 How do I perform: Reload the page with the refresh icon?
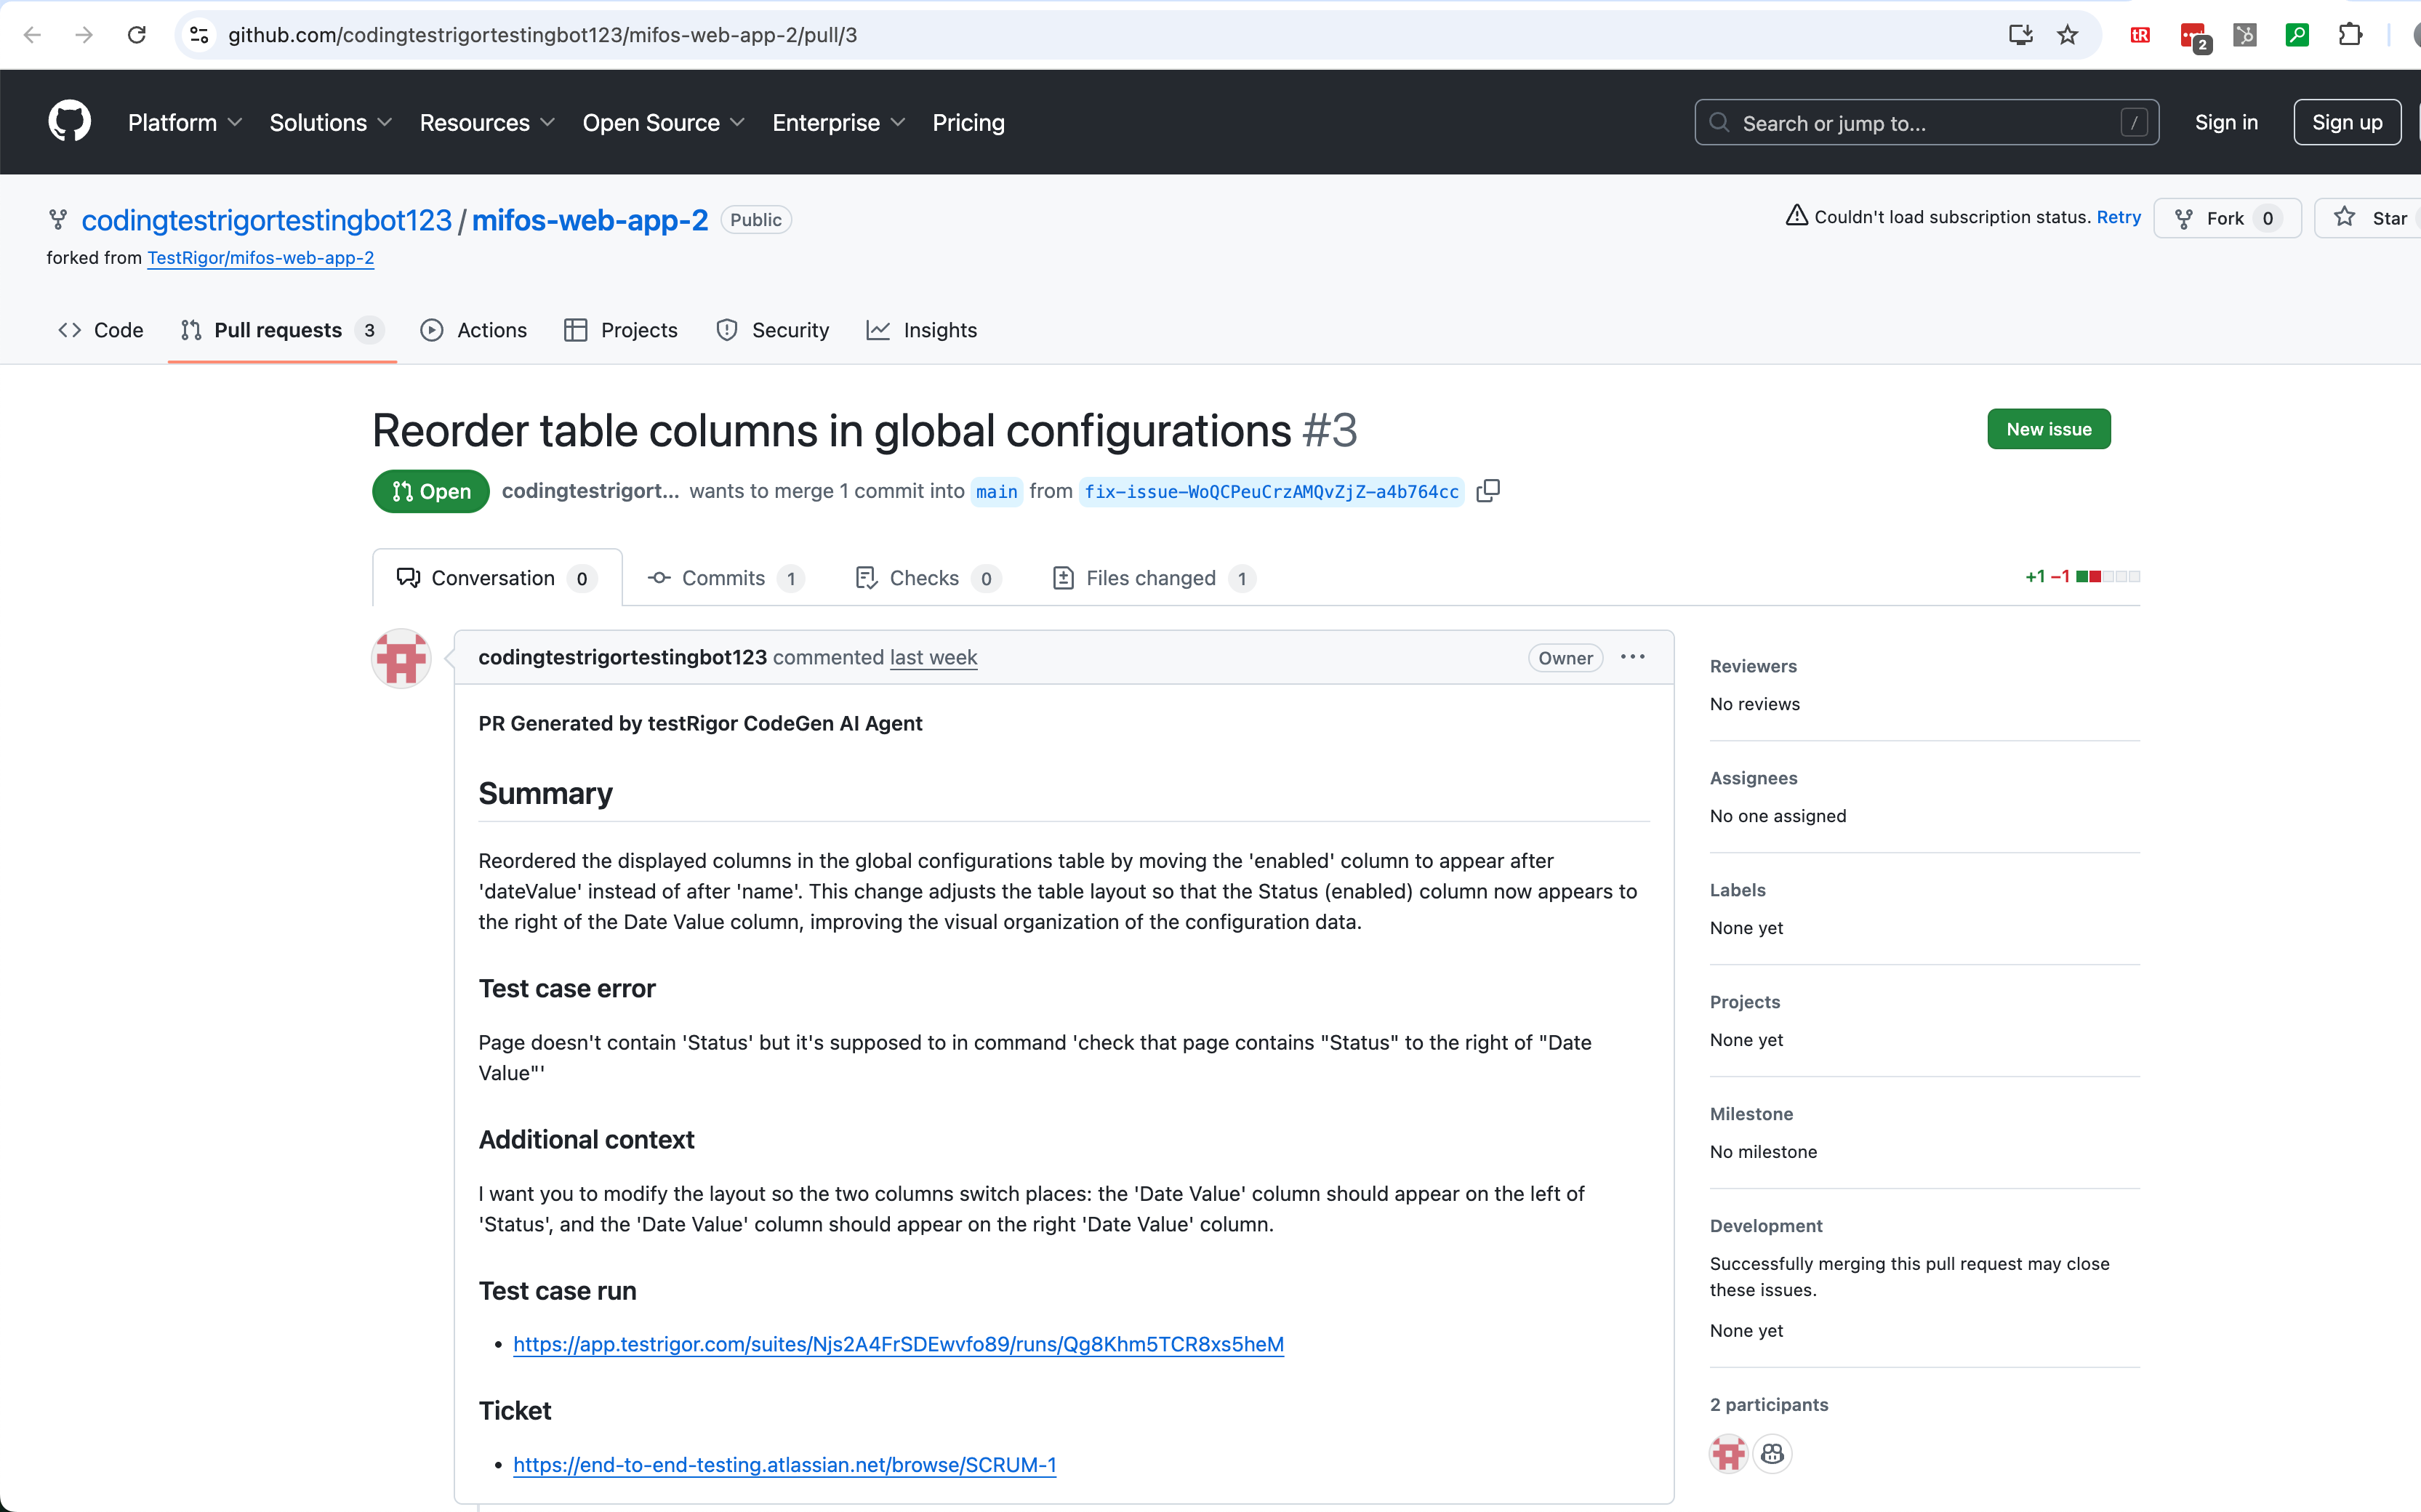[x=137, y=35]
